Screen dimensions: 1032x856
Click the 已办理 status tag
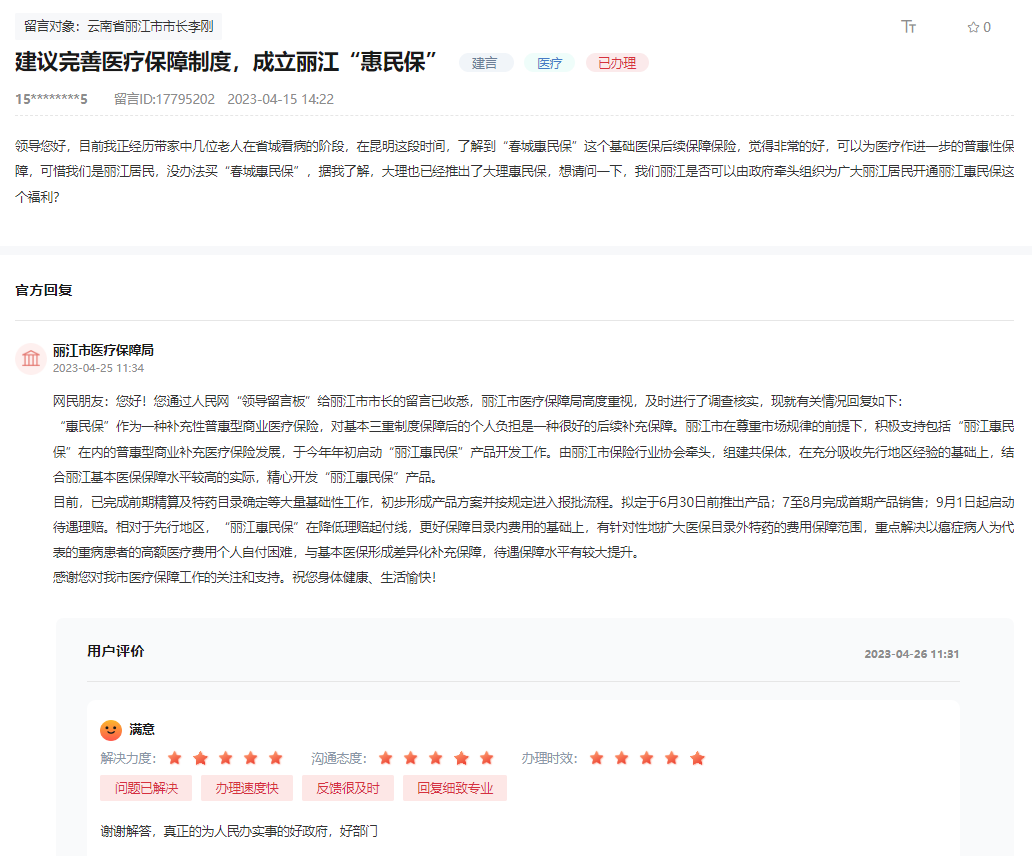(x=617, y=63)
